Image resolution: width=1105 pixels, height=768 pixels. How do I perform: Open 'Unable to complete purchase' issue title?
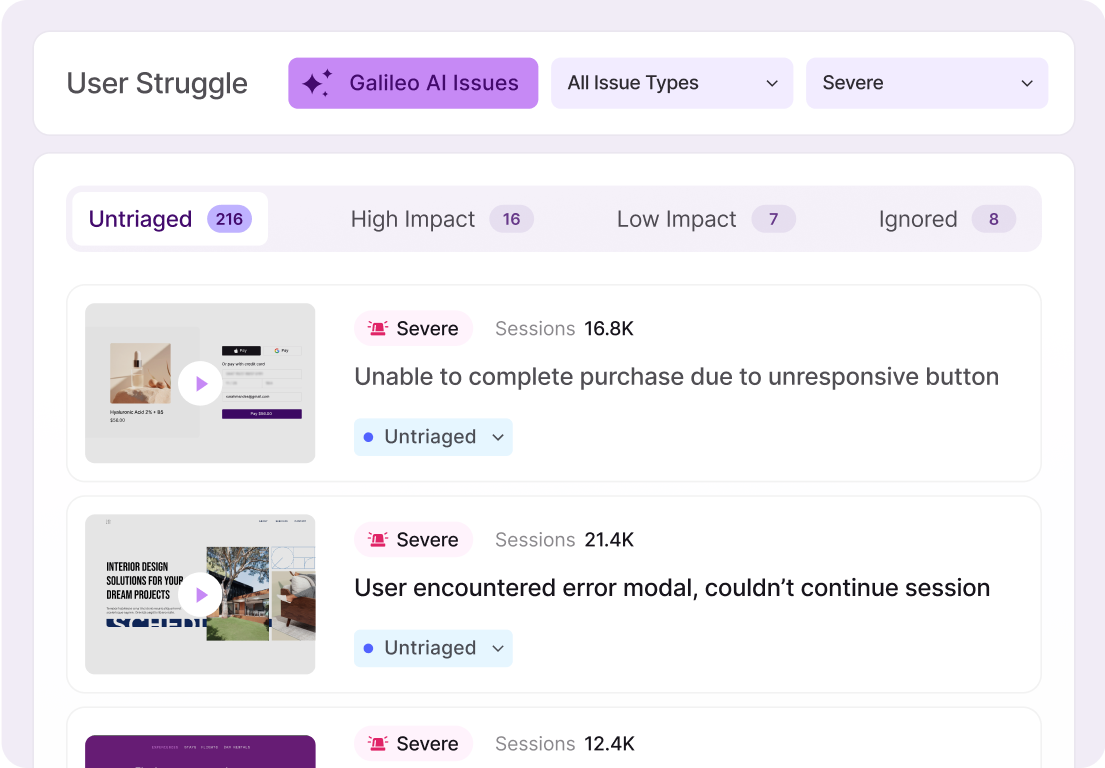point(676,377)
